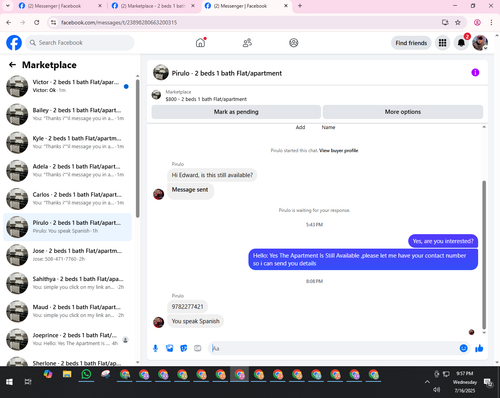The height and width of the screenshot is (398, 500).
Task: Open the account profile picture menu
Action: [480, 43]
